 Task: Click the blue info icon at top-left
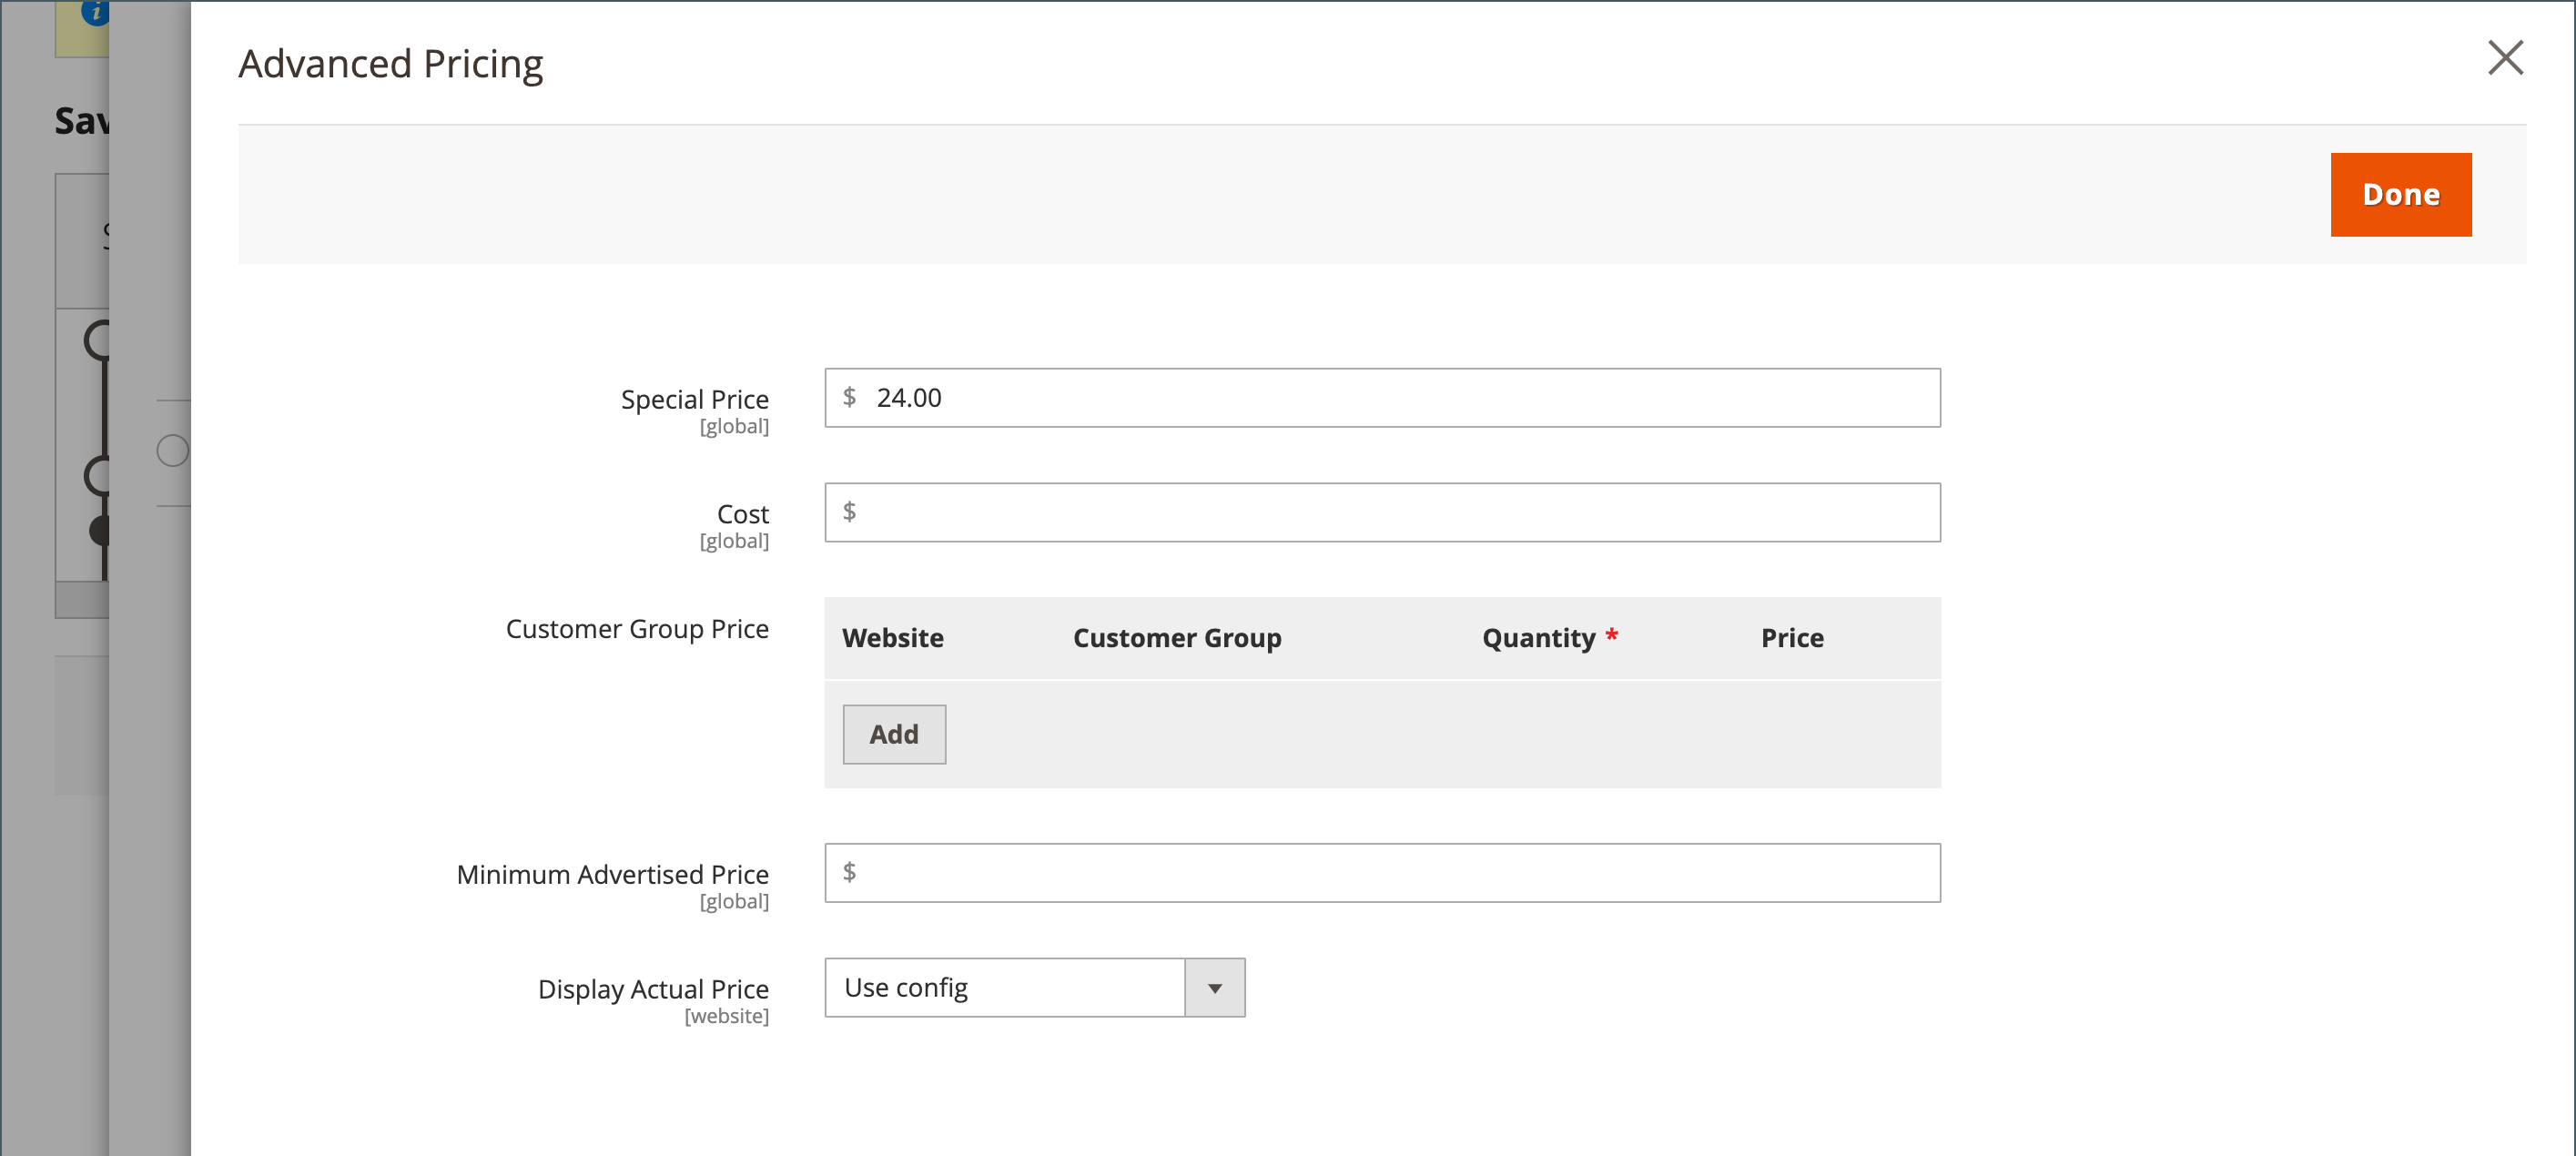[95, 12]
